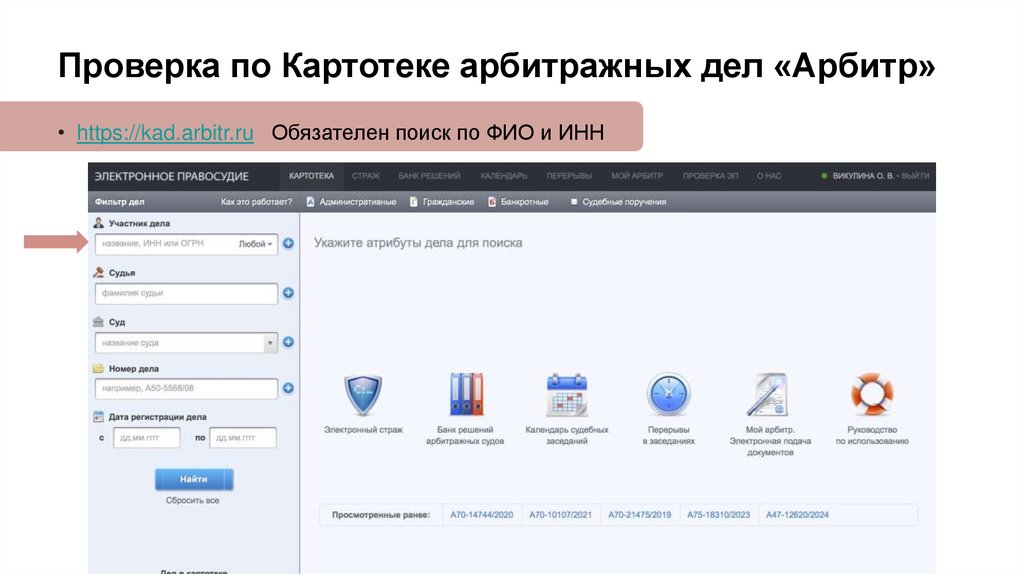Select the КАРТОТЕКА tab
Image resolution: width=1024 pixels, height=574 pixels.
point(312,176)
